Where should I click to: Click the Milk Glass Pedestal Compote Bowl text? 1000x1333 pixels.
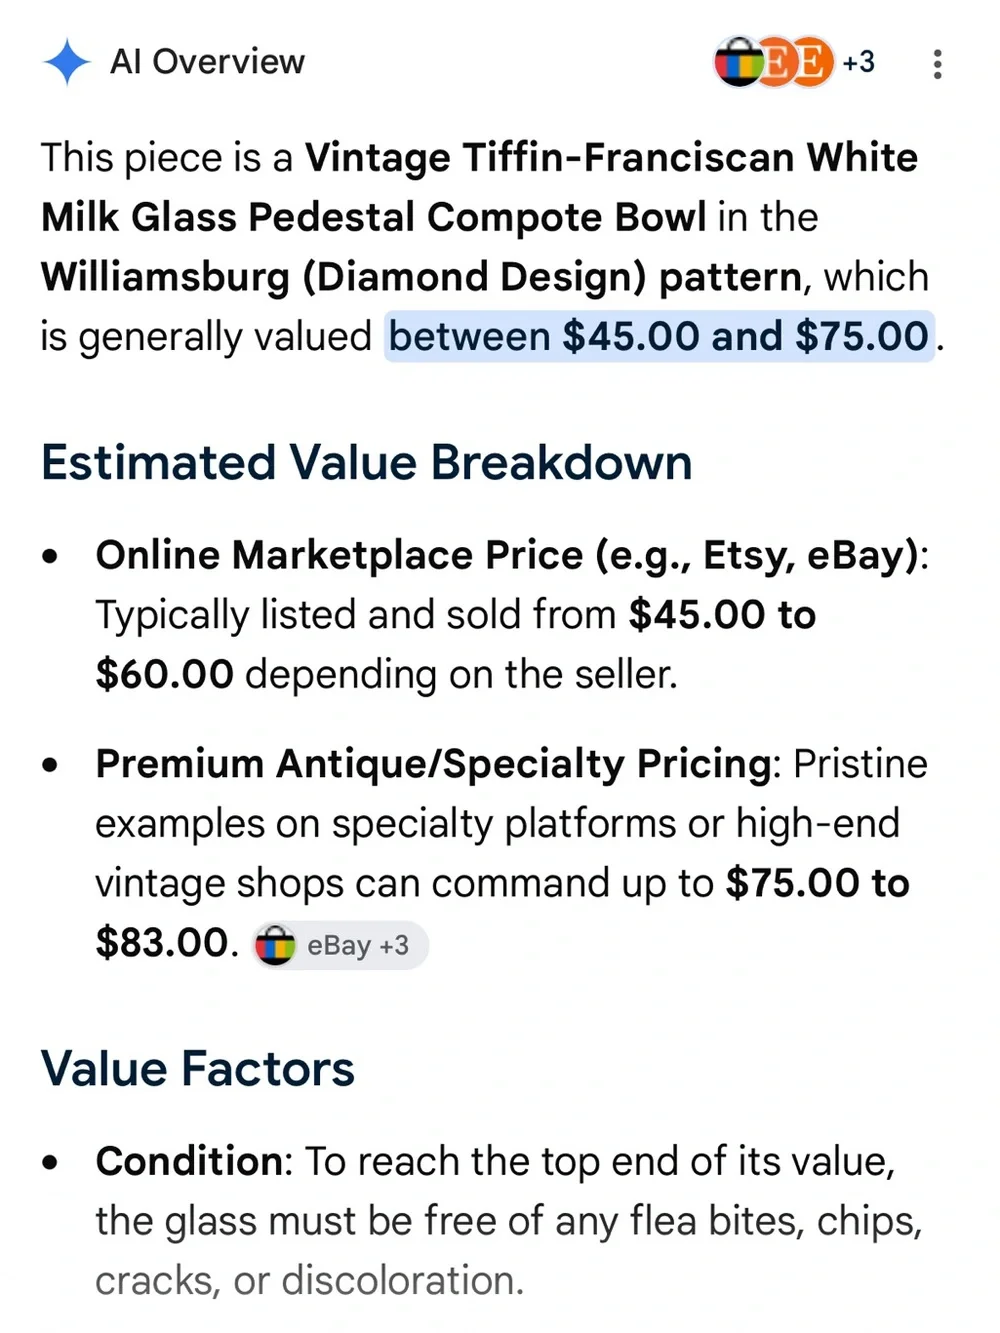[x=373, y=217]
